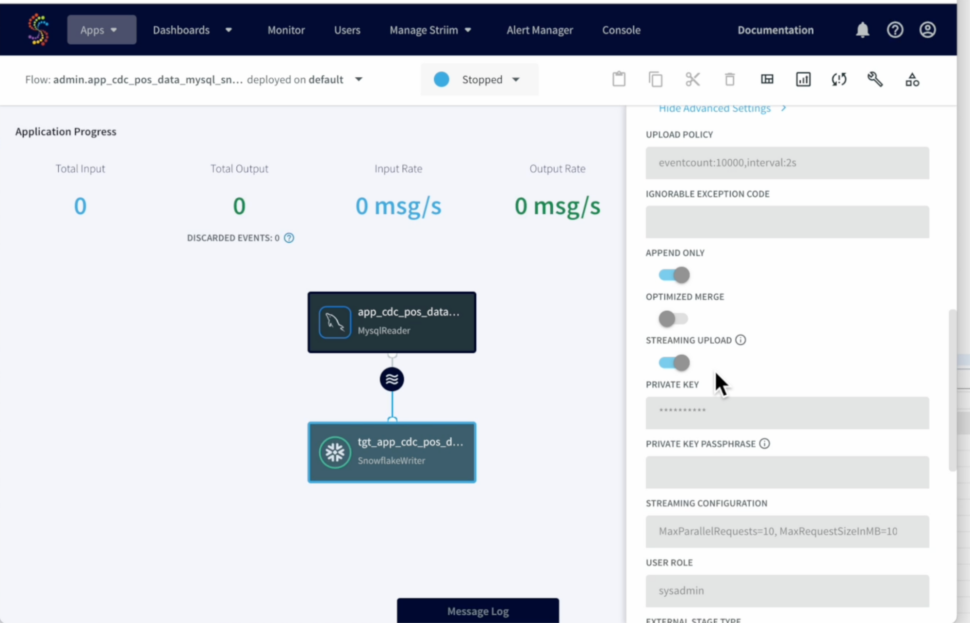Disable the Append Only toggle
Viewport: 970px width, 623px height.
pyautogui.click(x=674, y=275)
